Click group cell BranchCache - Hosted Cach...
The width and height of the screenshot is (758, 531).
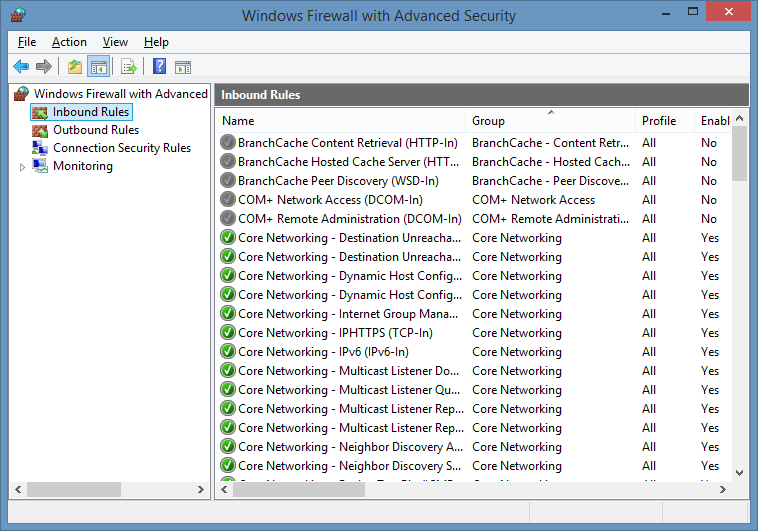click(551, 162)
